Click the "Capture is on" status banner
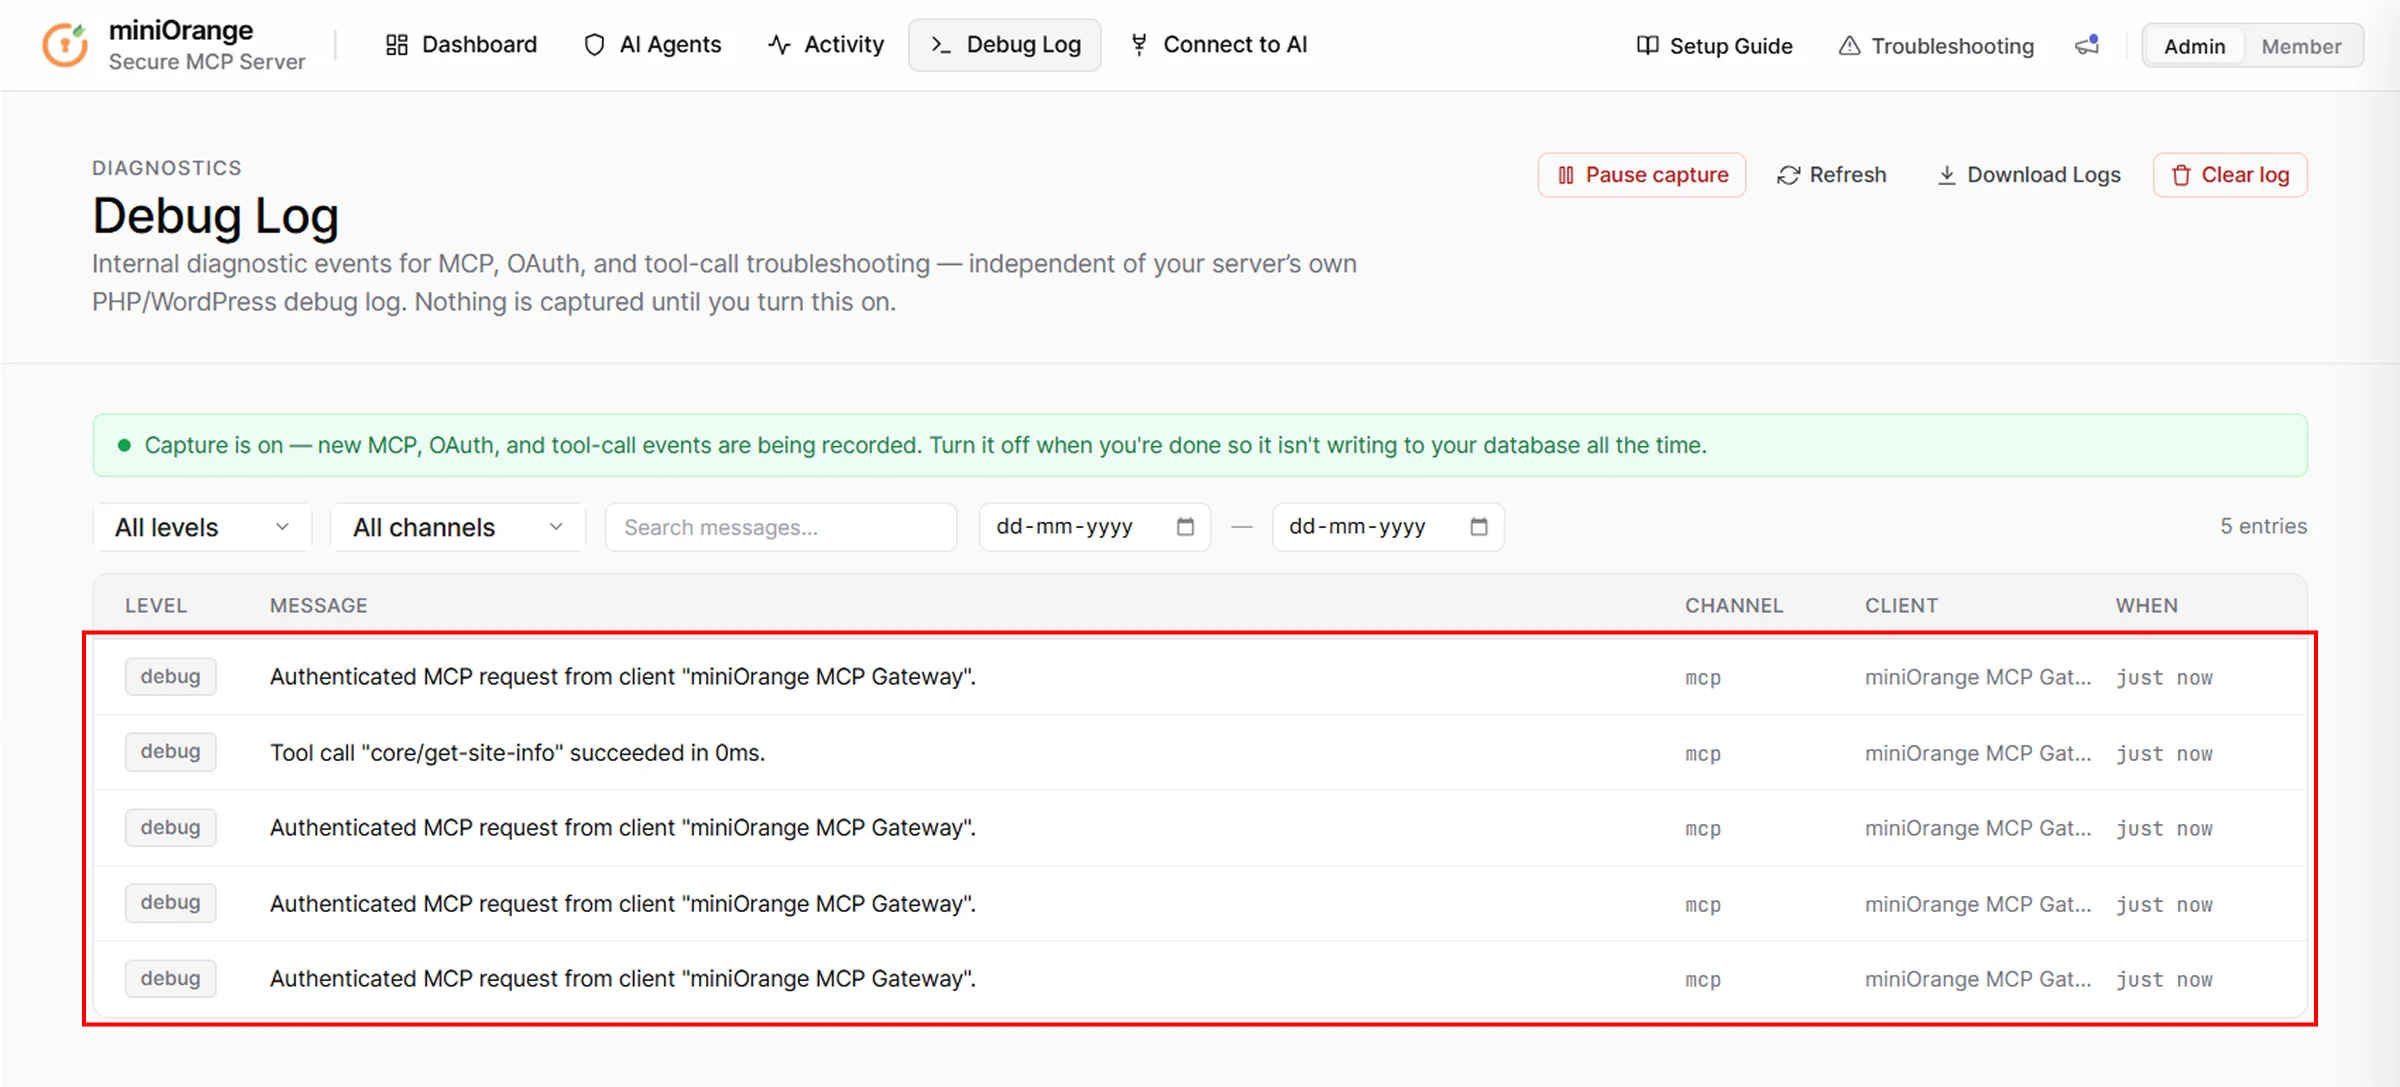The width and height of the screenshot is (2400, 1087). click(x=1200, y=445)
